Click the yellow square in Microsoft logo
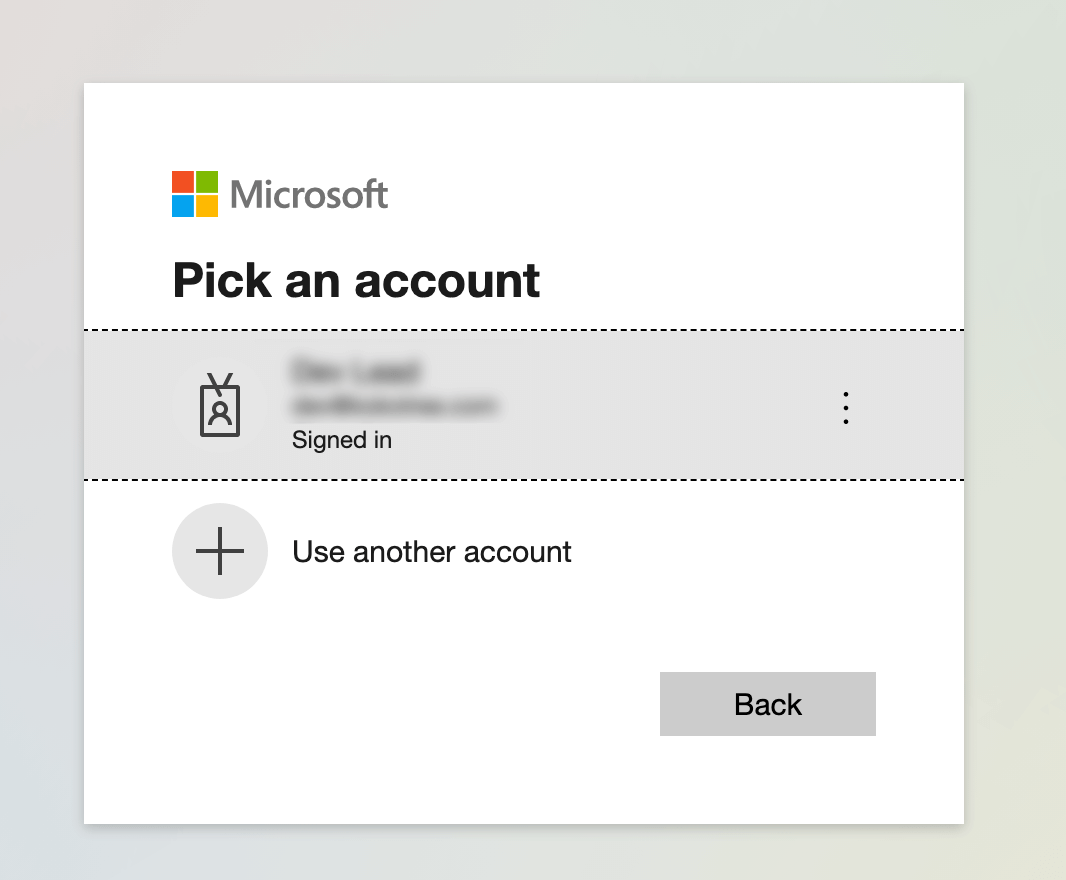1066x880 pixels. coord(207,206)
